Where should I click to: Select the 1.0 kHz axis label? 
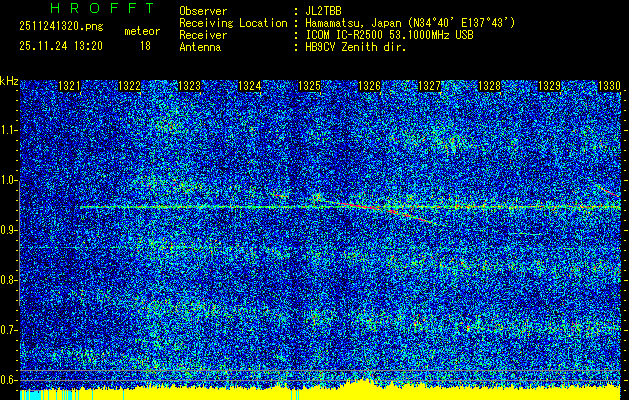[x=9, y=180]
